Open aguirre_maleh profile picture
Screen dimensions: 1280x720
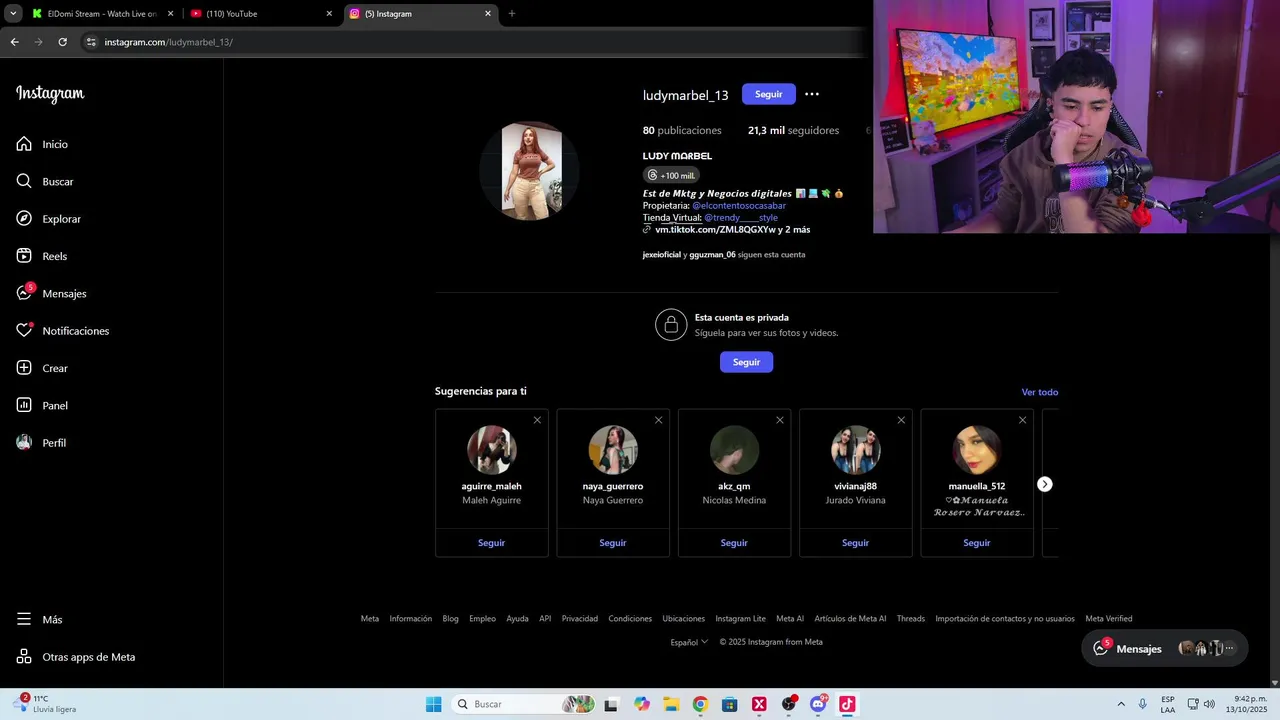tap(491, 450)
